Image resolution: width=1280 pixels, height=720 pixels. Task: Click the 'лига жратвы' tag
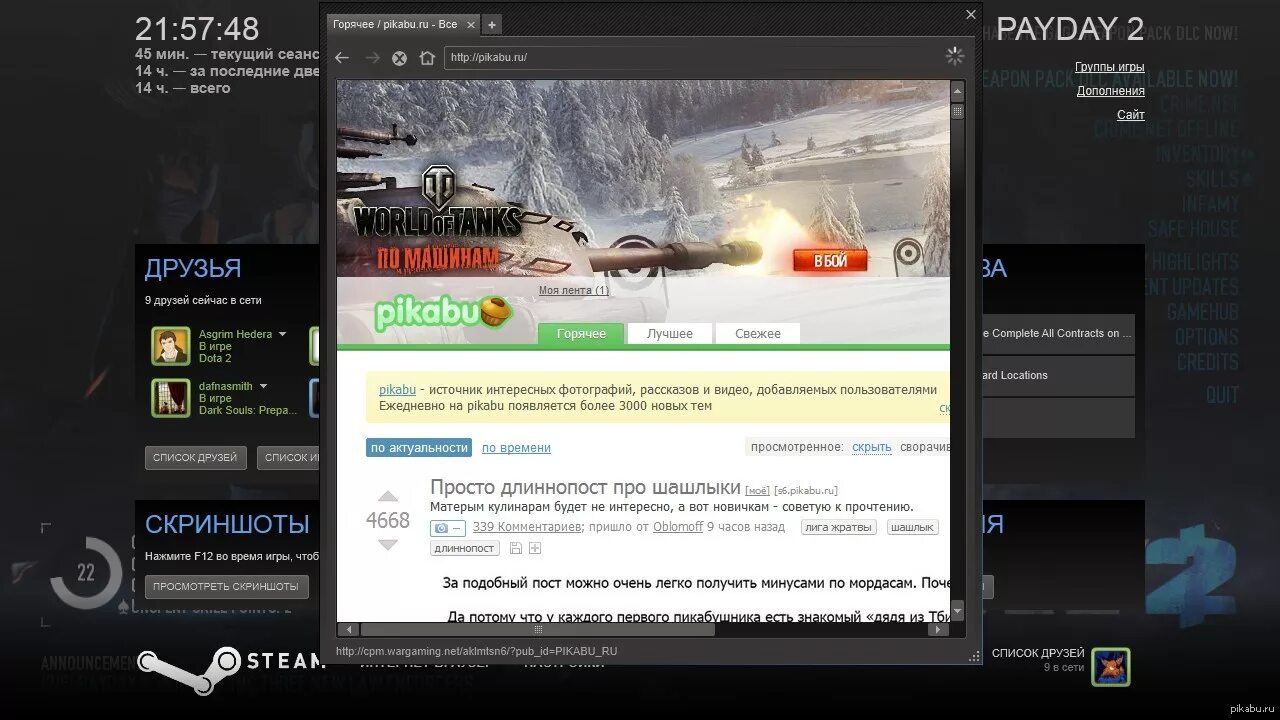click(838, 527)
